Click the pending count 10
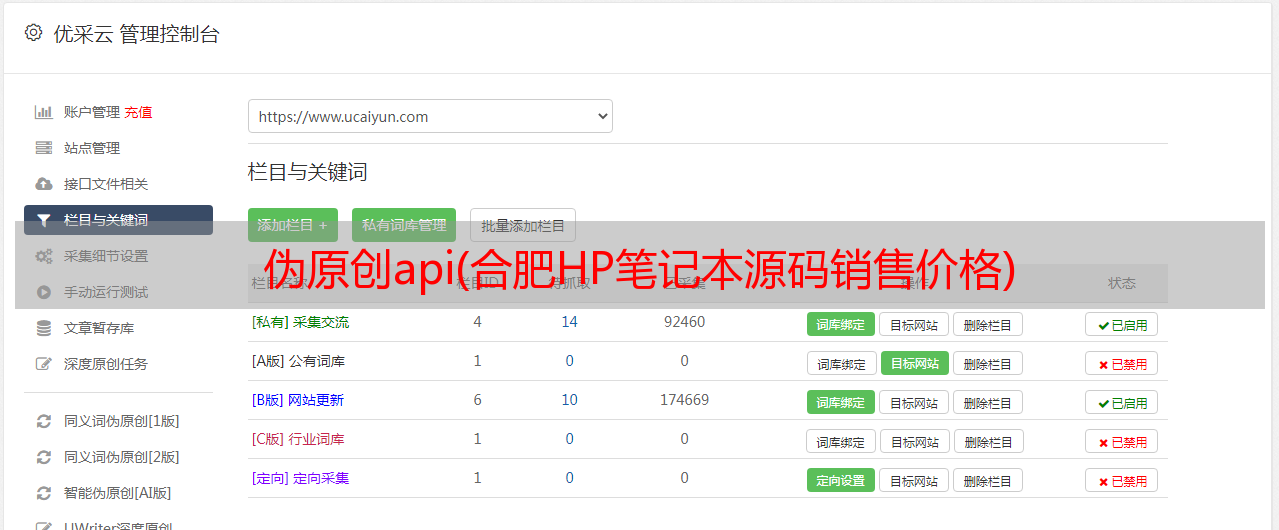The image size is (1279, 530). (570, 400)
